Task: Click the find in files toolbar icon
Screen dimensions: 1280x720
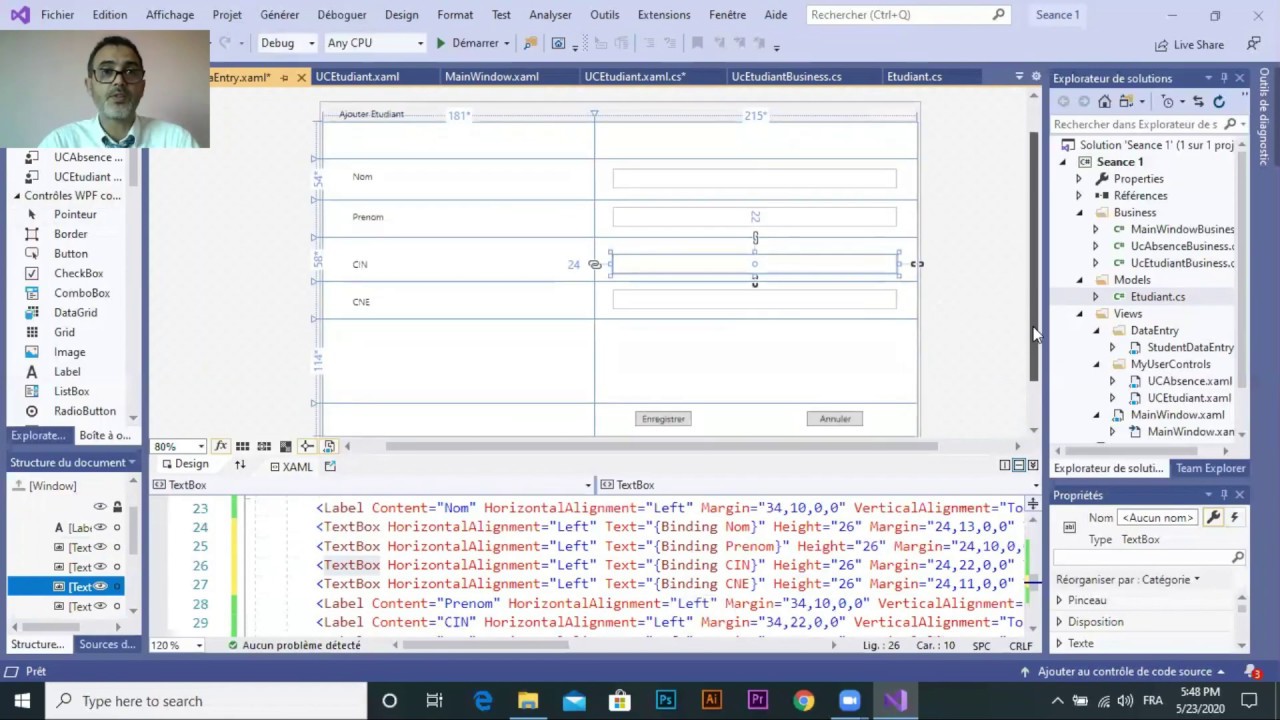Action: click(530, 43)
